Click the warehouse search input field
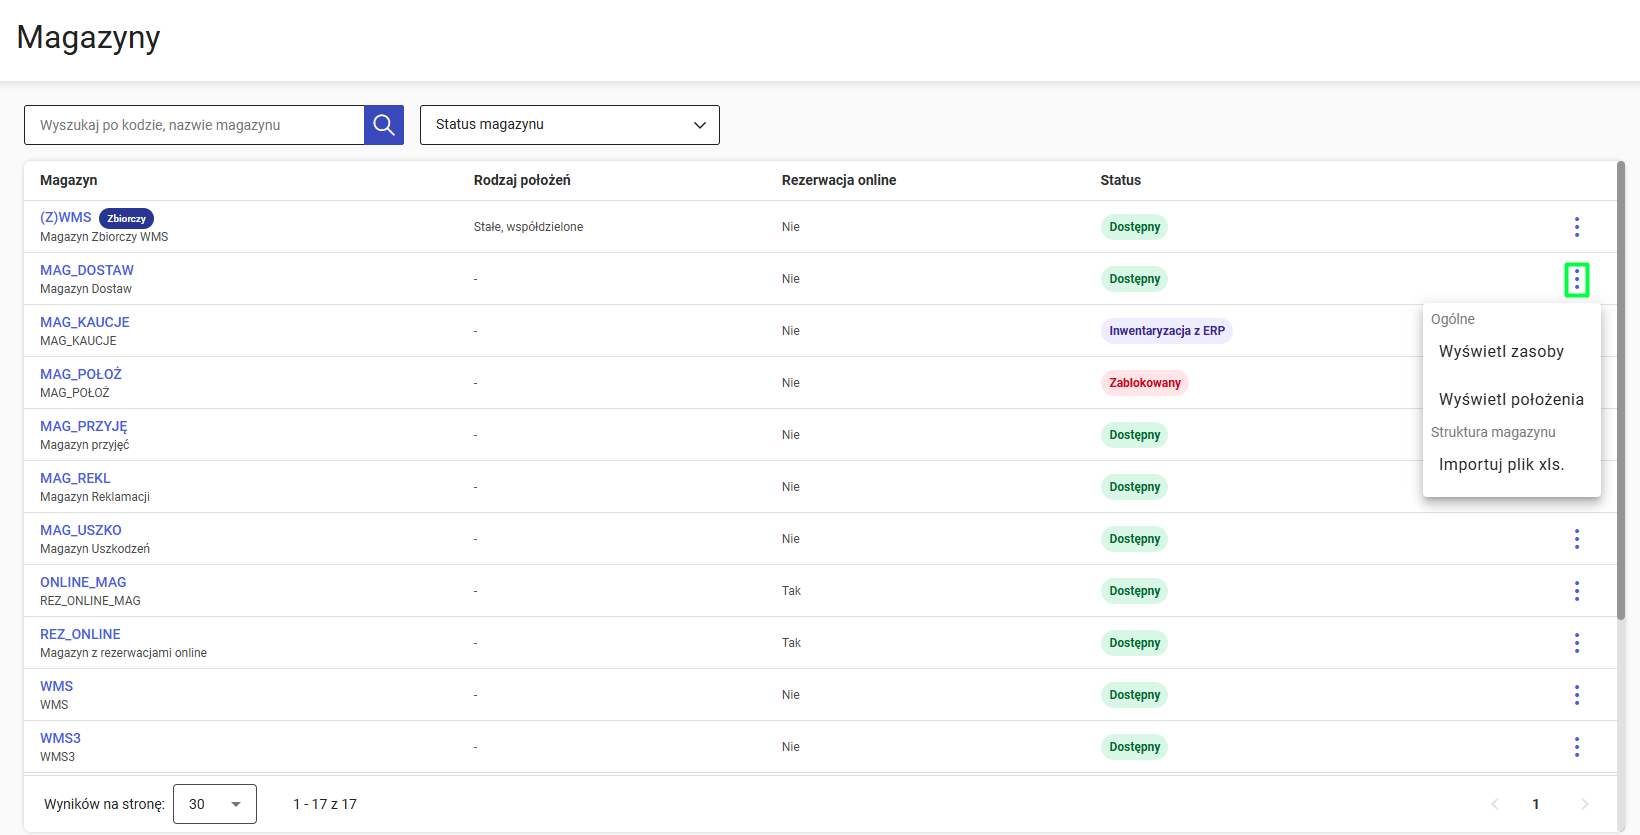 pyautogui.click(x=194, y=125)
